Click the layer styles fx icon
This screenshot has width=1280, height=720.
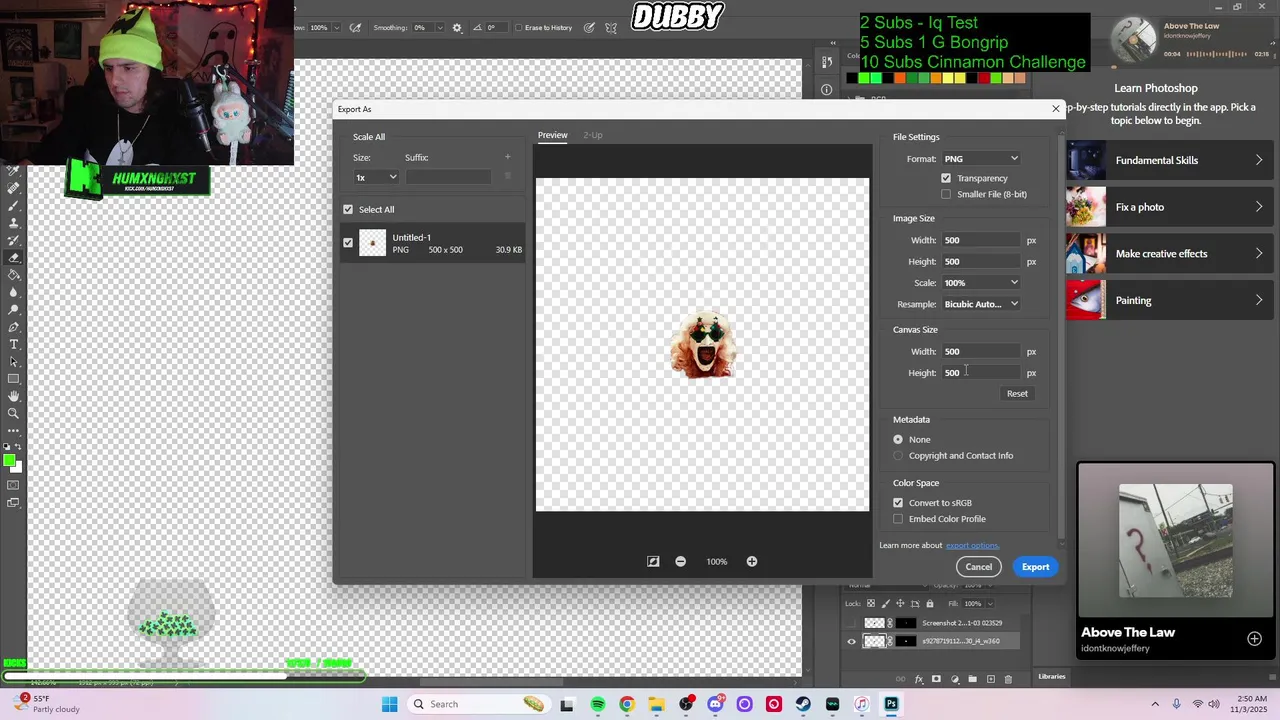click(x=919, y=679)
